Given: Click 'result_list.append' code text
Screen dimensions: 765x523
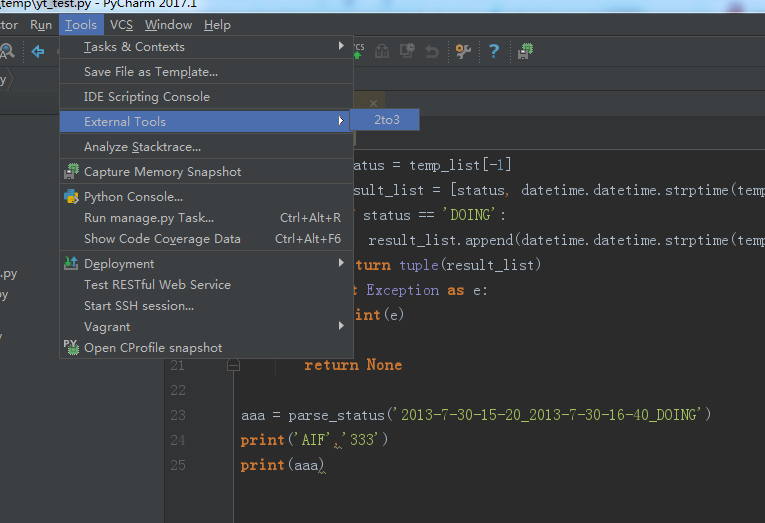Looking at the screenshot, I should pyautogui.click(x=441, y=240).
